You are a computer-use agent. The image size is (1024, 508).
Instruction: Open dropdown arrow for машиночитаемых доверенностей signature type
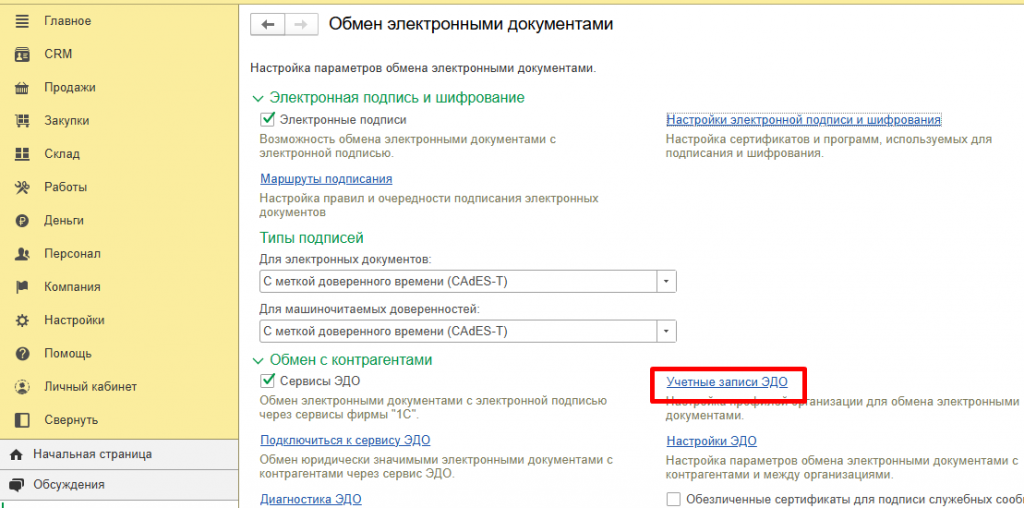(x=666, y=331)
